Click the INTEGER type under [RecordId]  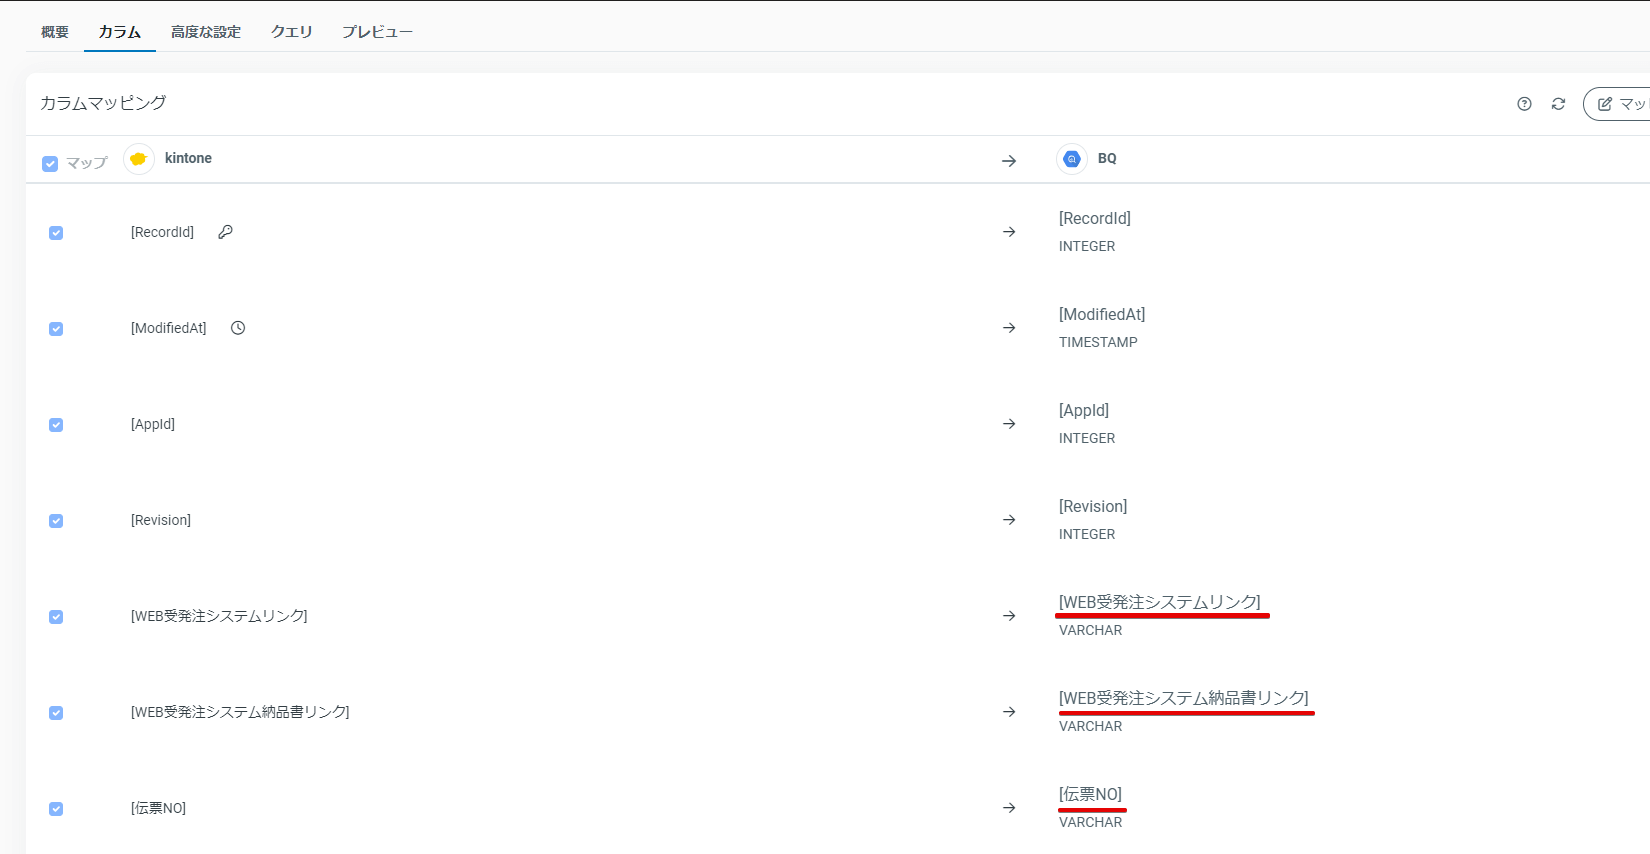pyautogui.click(x=1087, y=246)
